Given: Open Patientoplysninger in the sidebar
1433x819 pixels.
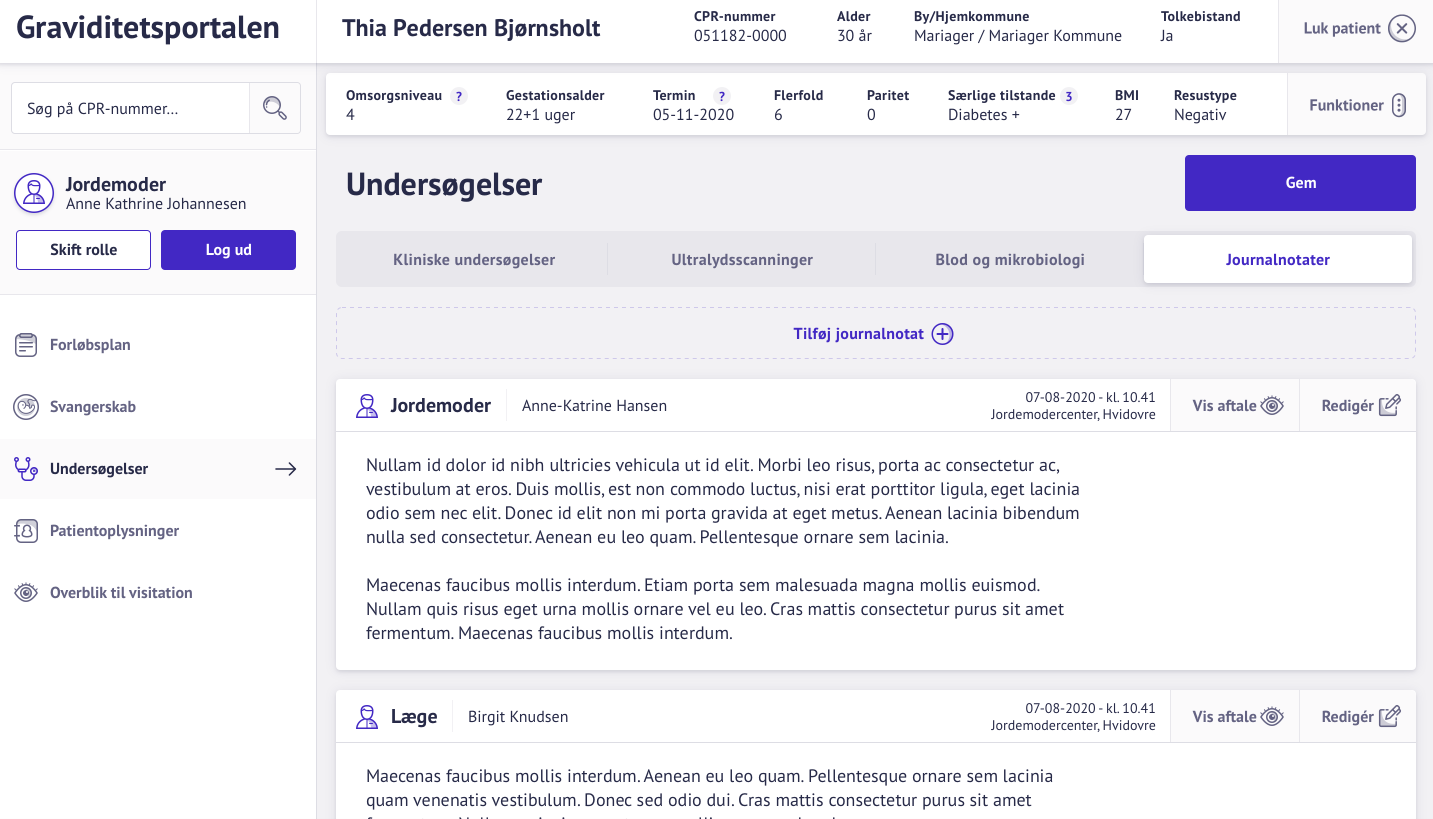Looking at the screenshot, I should tap(114, 531).
